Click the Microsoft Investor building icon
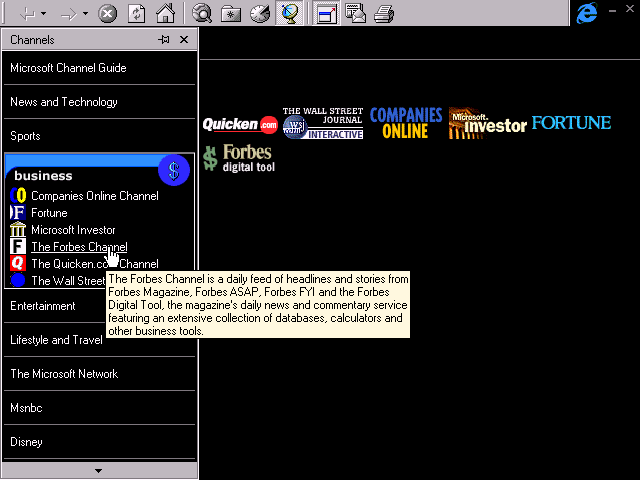 click(18, 229)
